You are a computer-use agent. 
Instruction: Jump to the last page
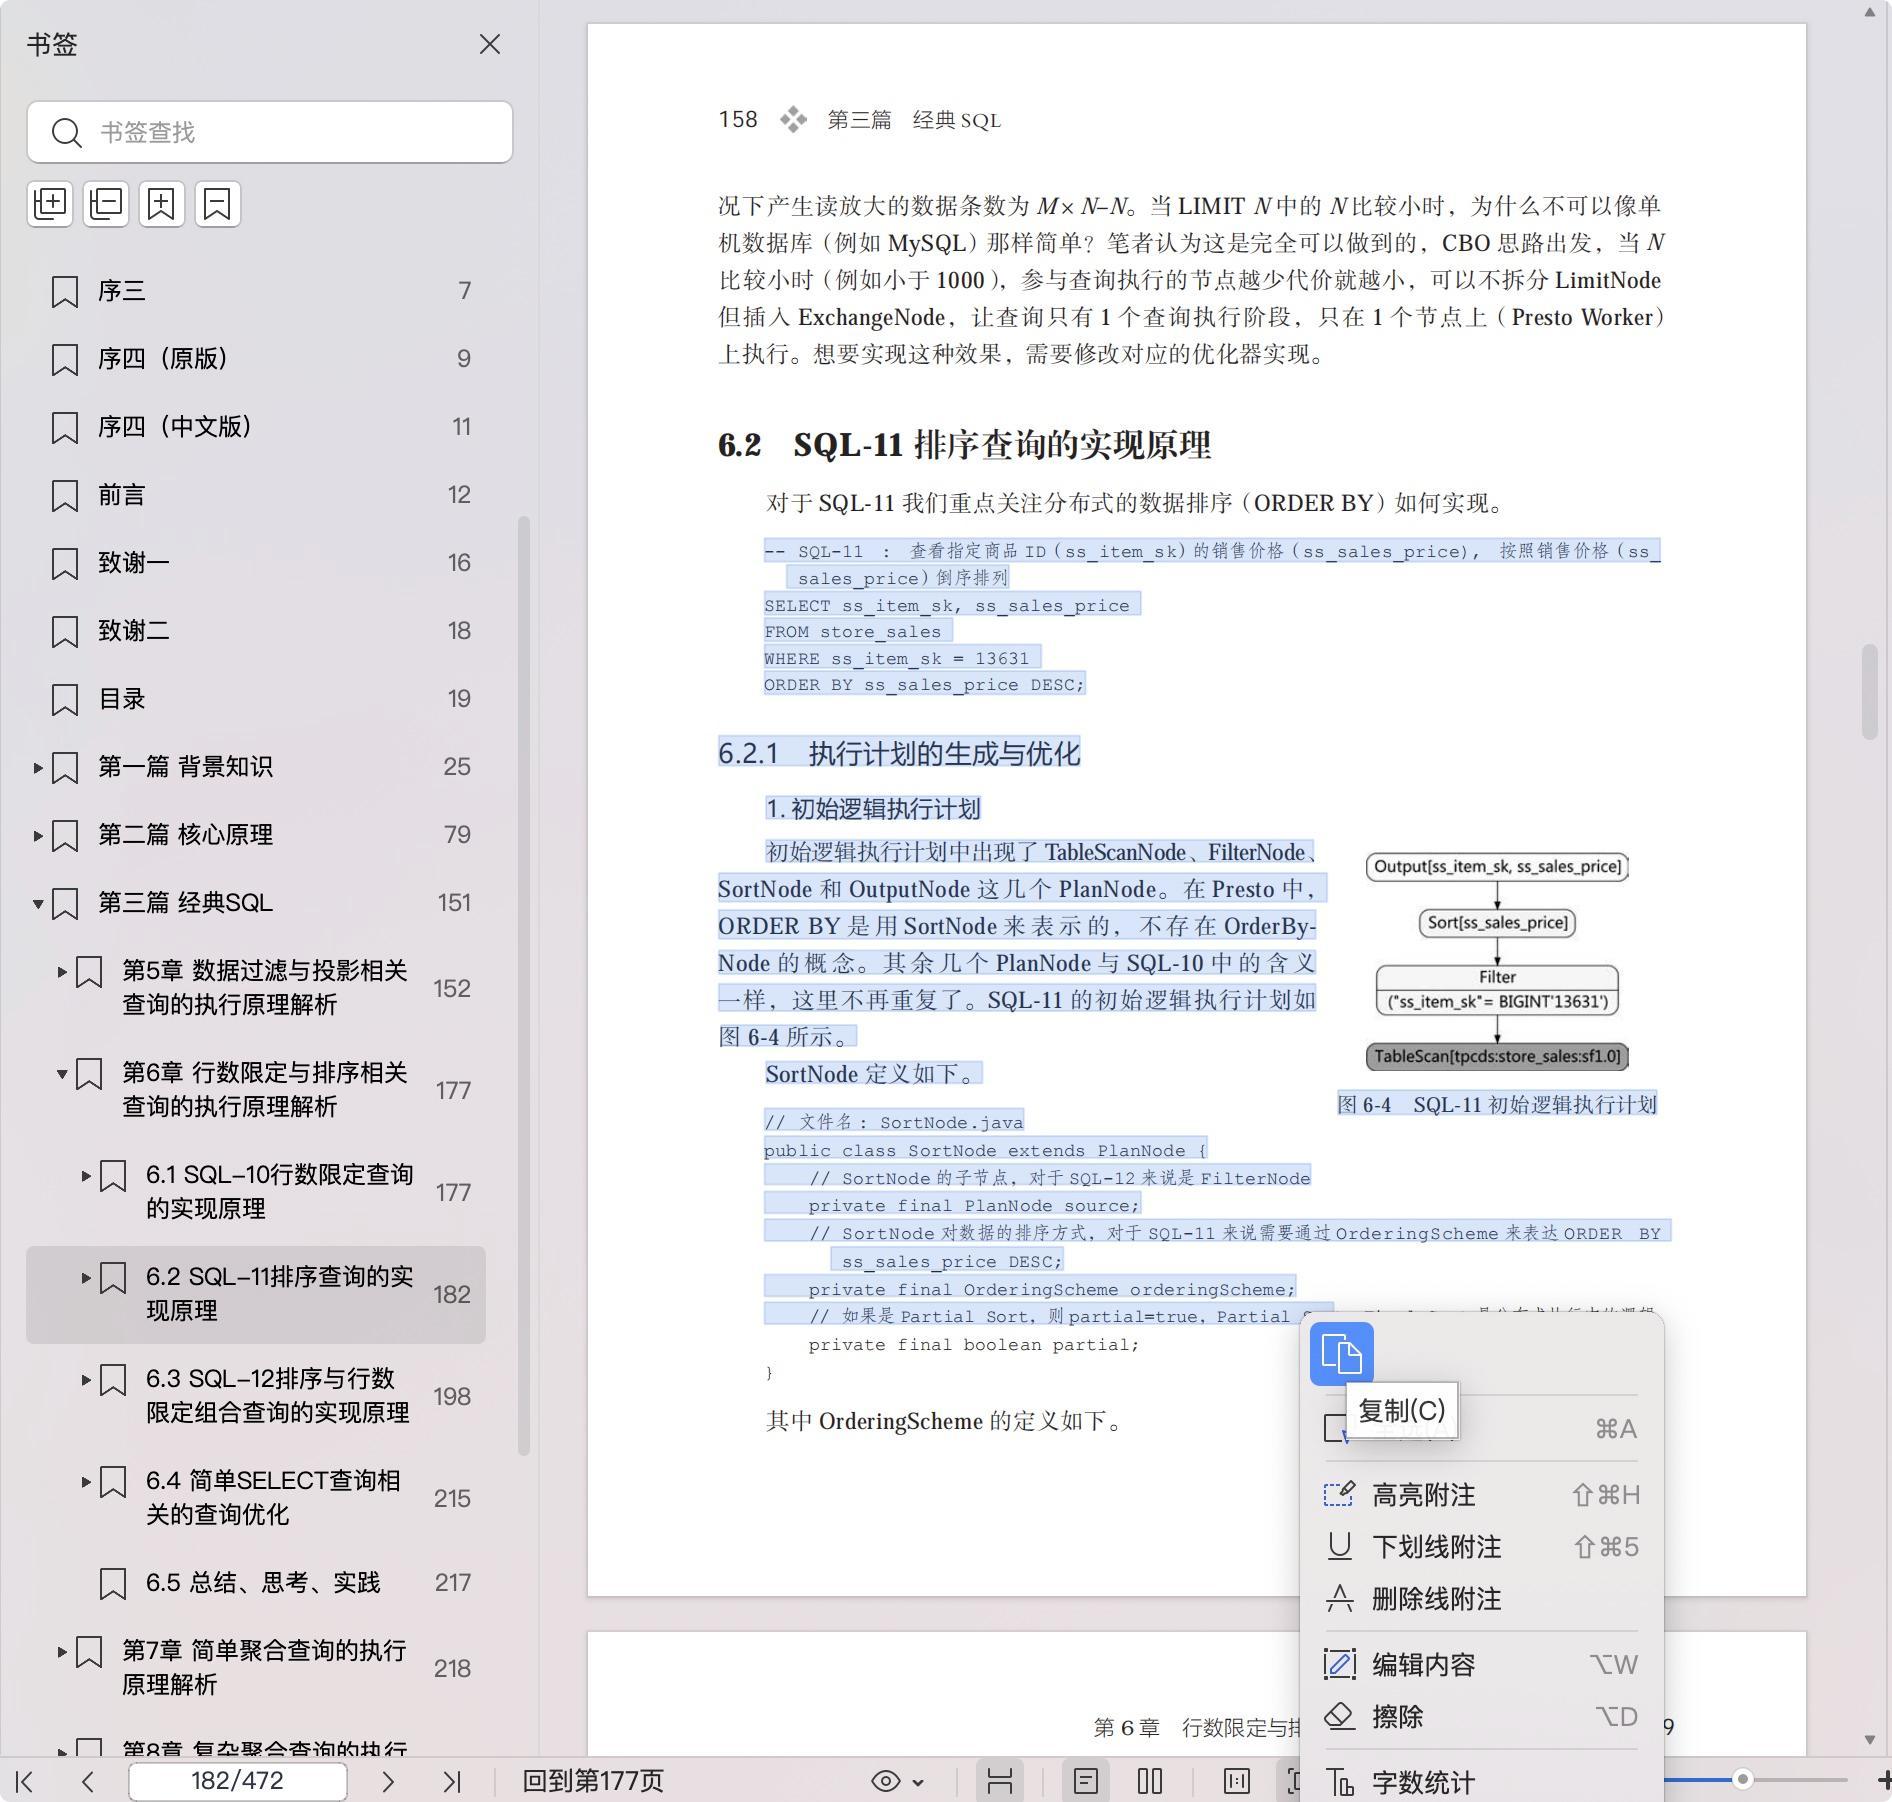click(452, 1781)
